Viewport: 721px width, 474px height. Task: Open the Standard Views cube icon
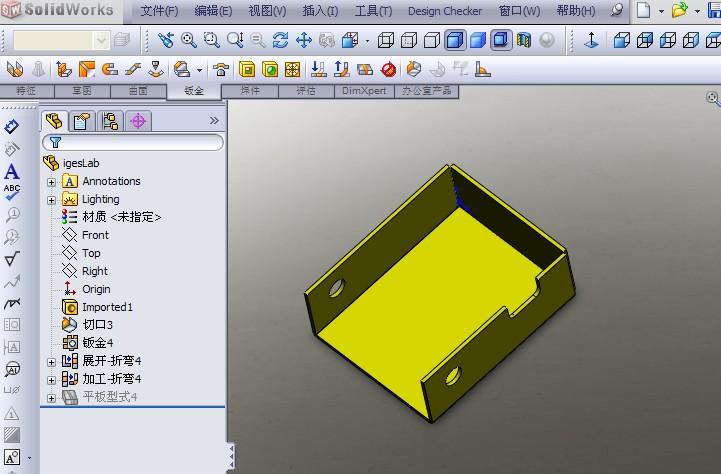tap(350, 40)
